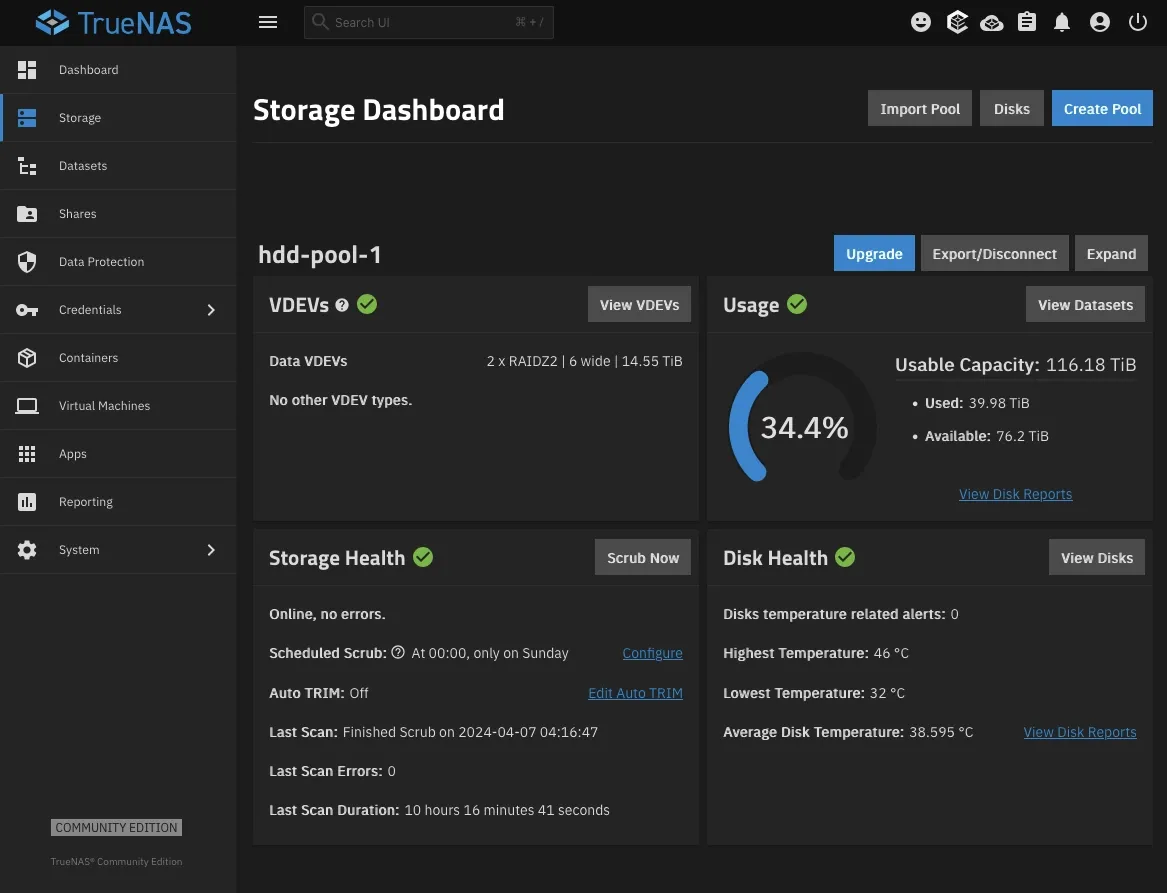The image size is (1167, 893).
Task: Click the Shares folder icon
Action: (x=27, y=214)
